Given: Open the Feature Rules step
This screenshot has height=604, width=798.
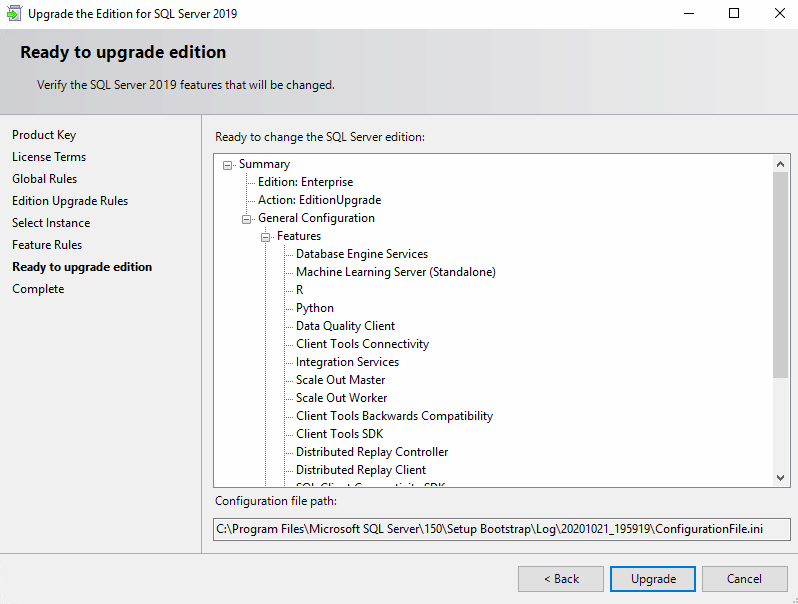Looking at the screenshot, I should click(x=47, y=245).
